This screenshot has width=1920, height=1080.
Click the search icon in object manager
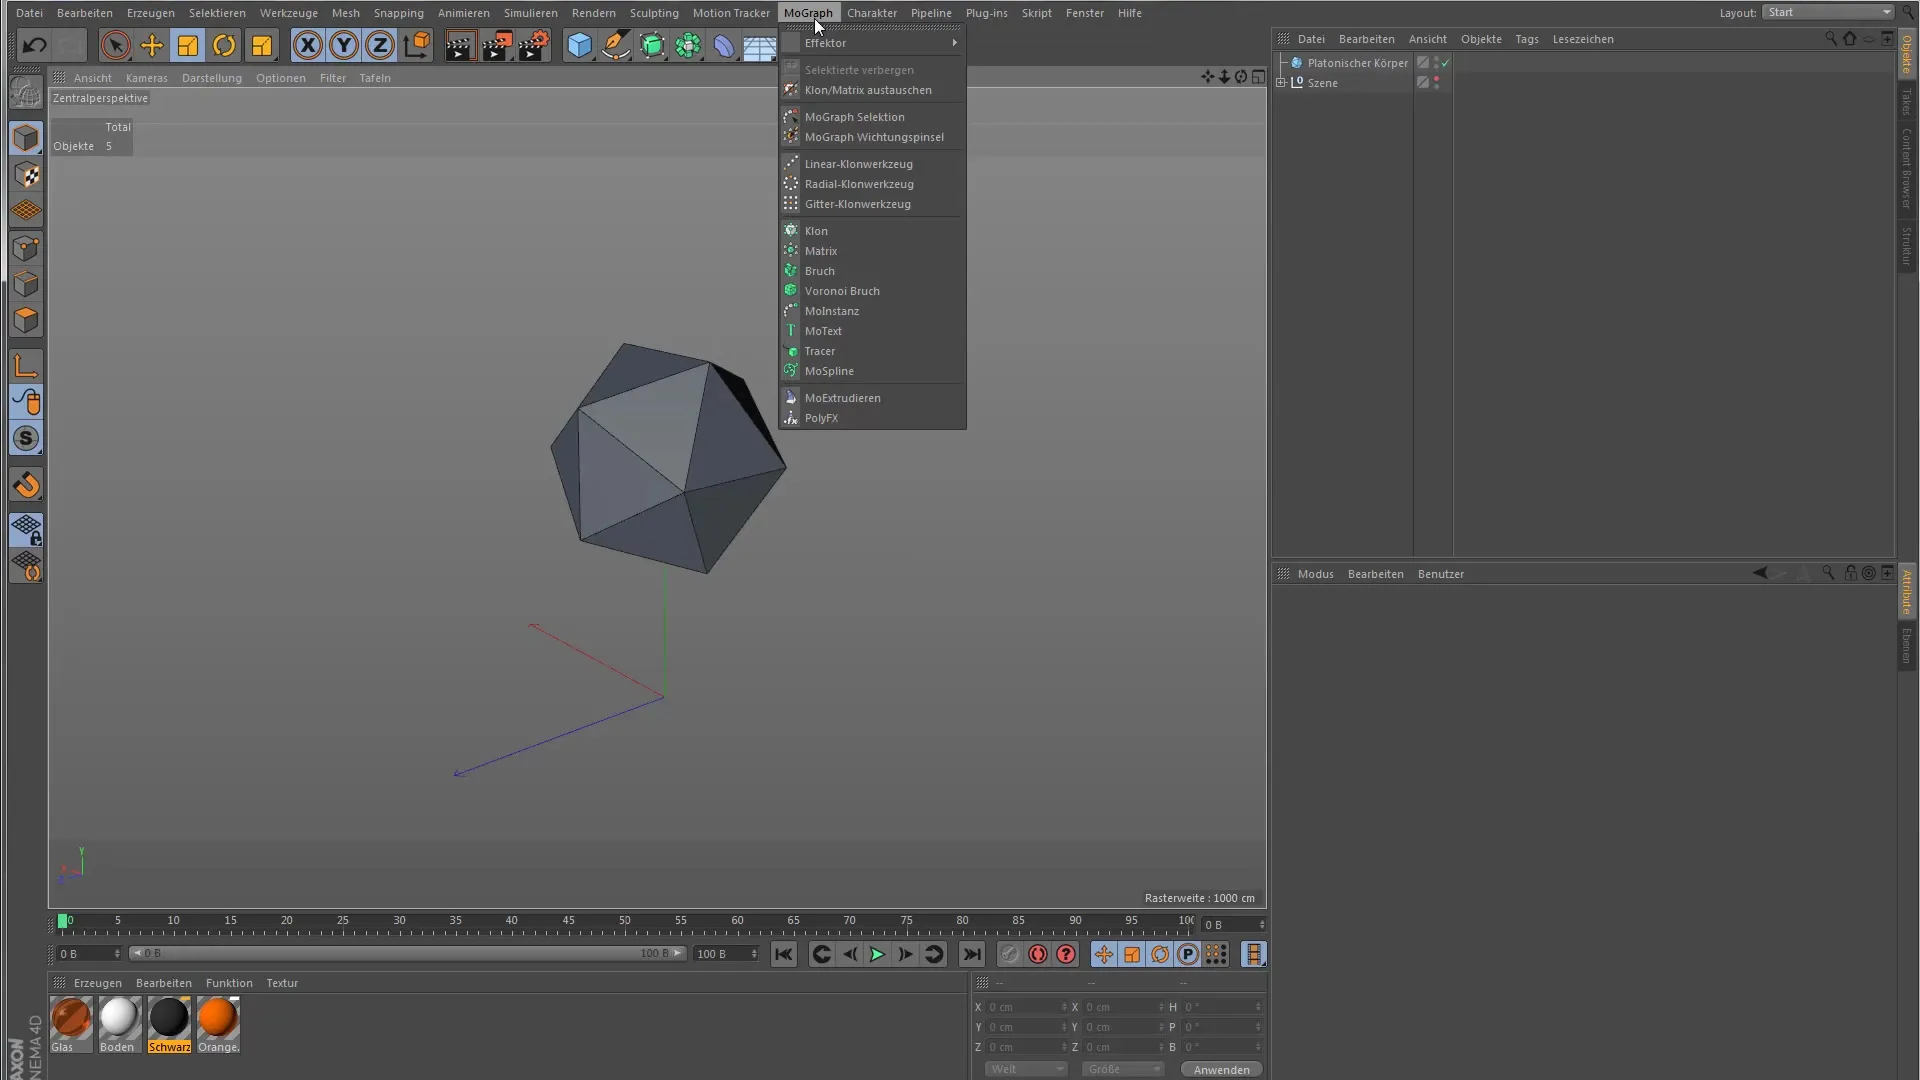pyautogui.click(x=1831, y=39)
